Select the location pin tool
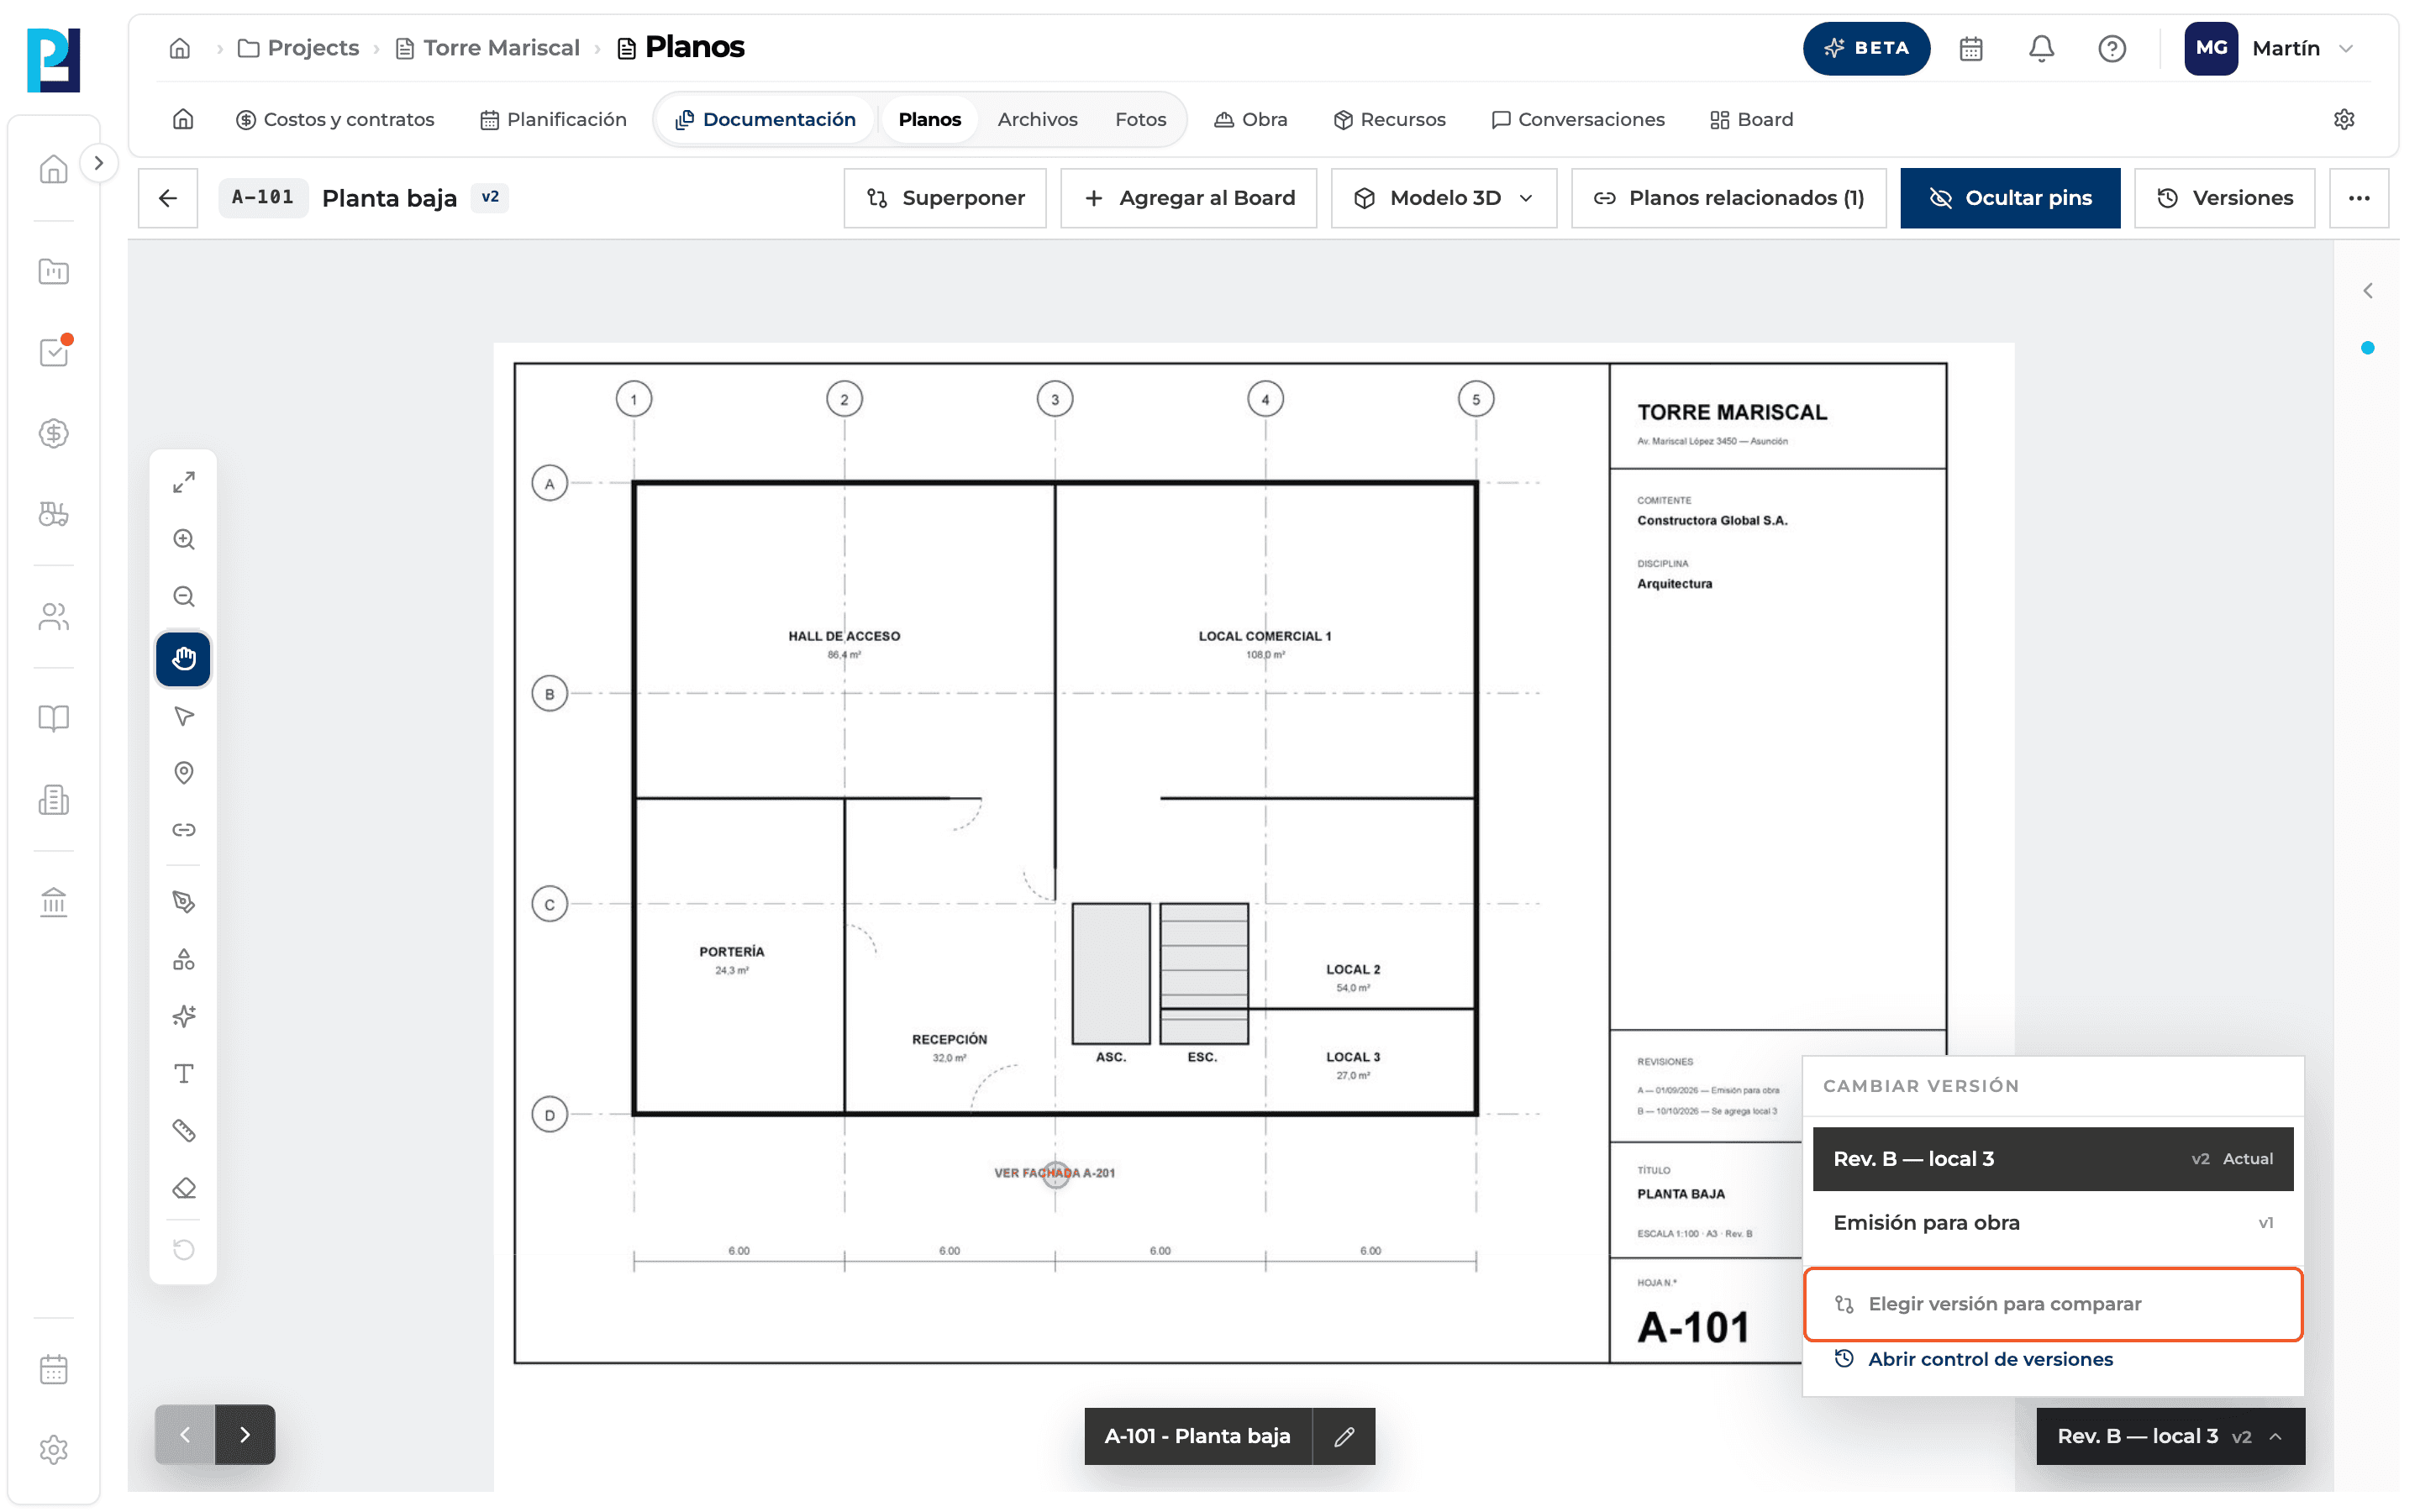Screen dimensions: 2420x1512 tap(183, 773)
